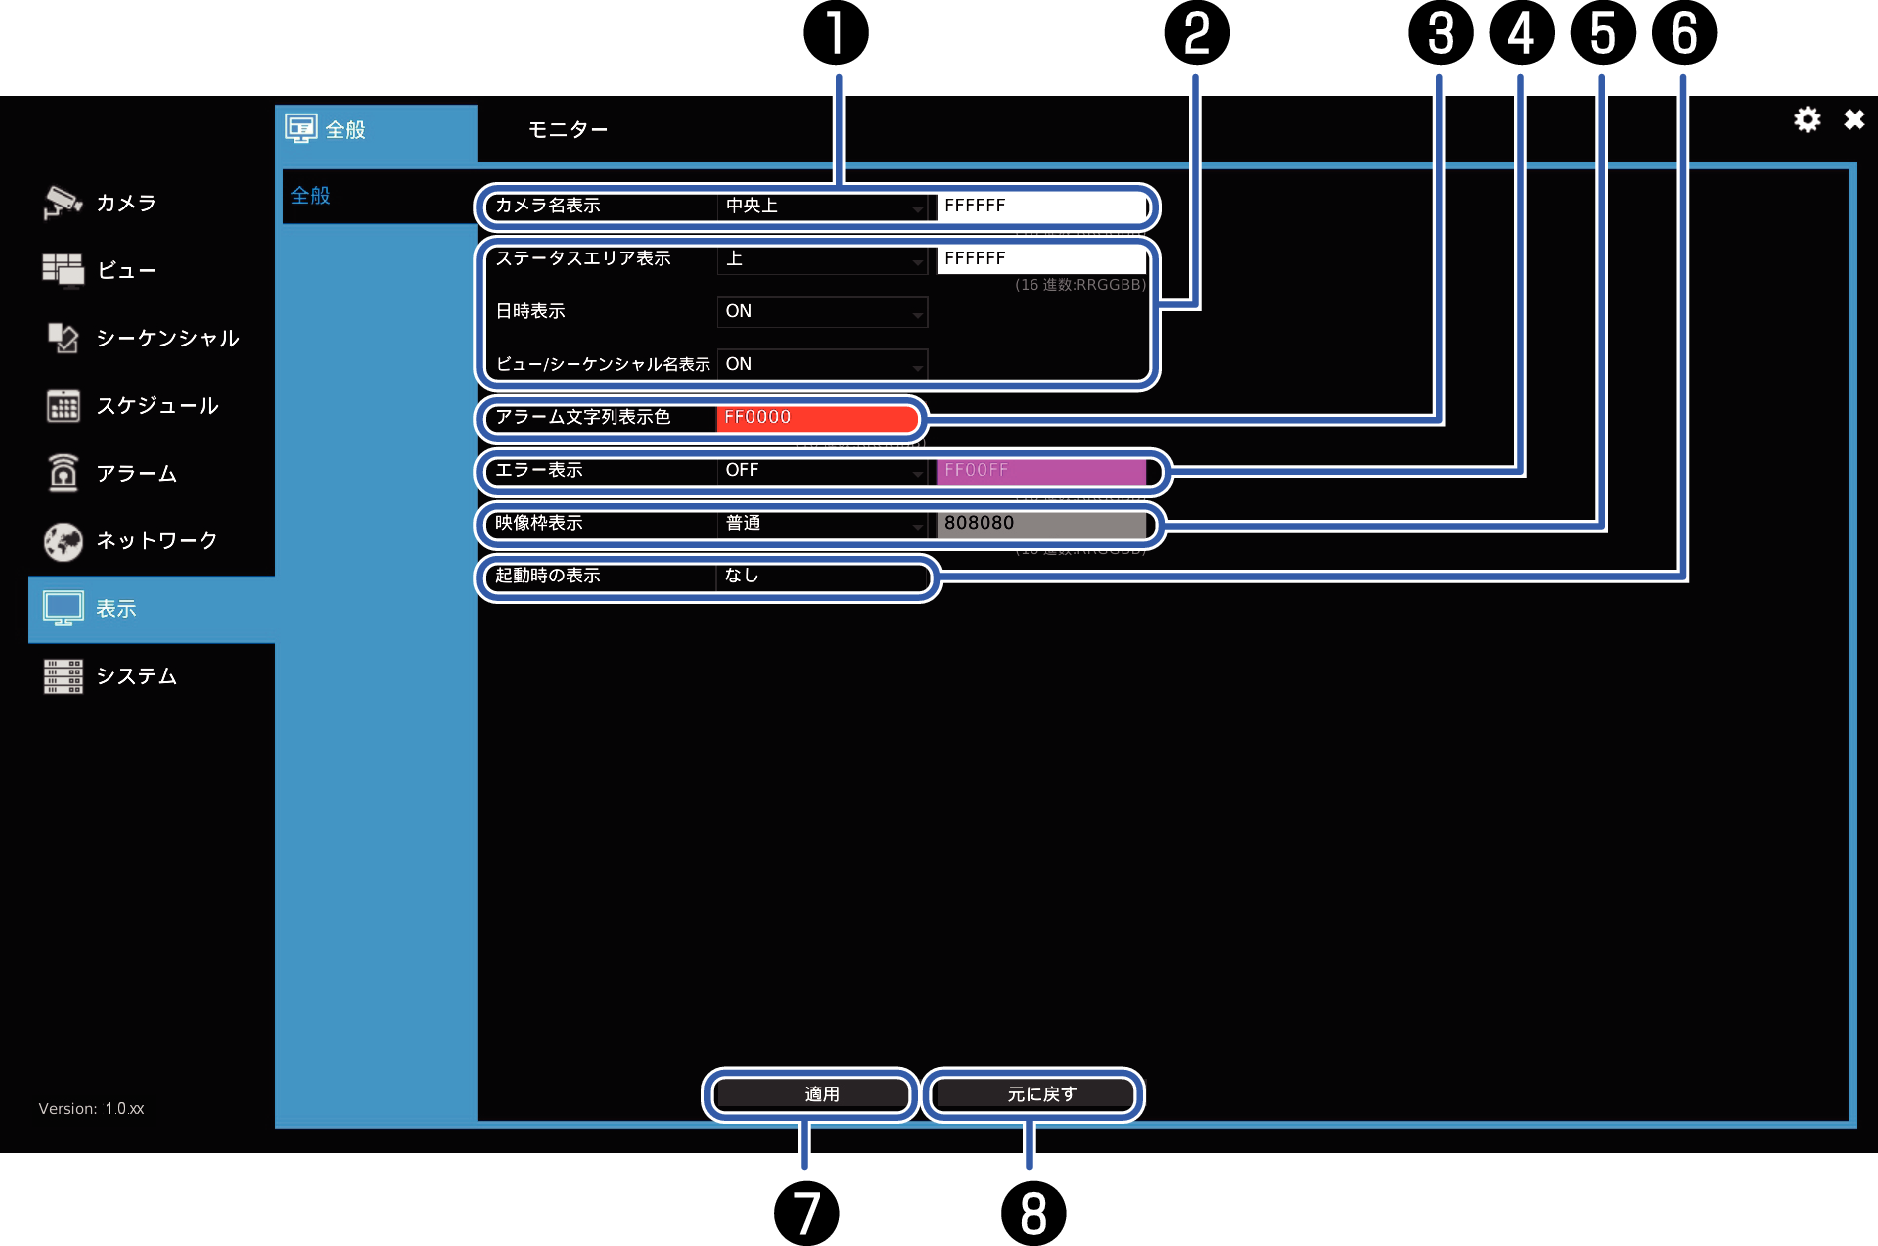Select the アラーム siren icon

pos(63,473)
